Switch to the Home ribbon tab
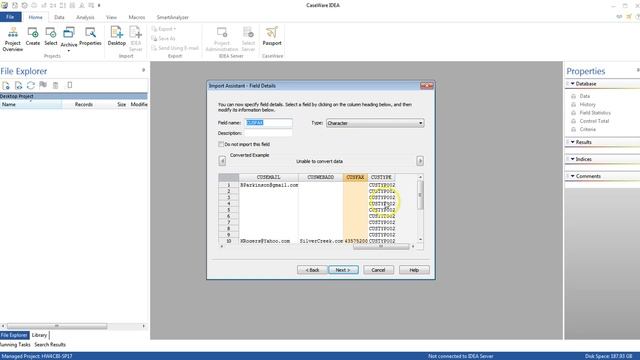This screenshot has width=640, height=360. tap(36, 17)
